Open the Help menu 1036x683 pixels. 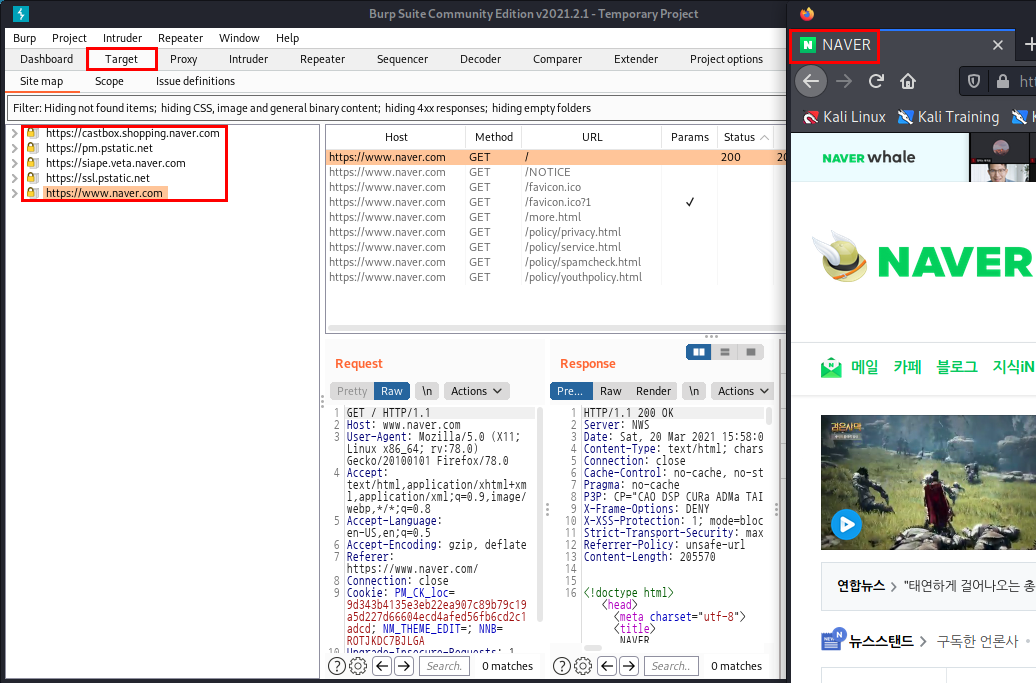[x=287, y=38]
